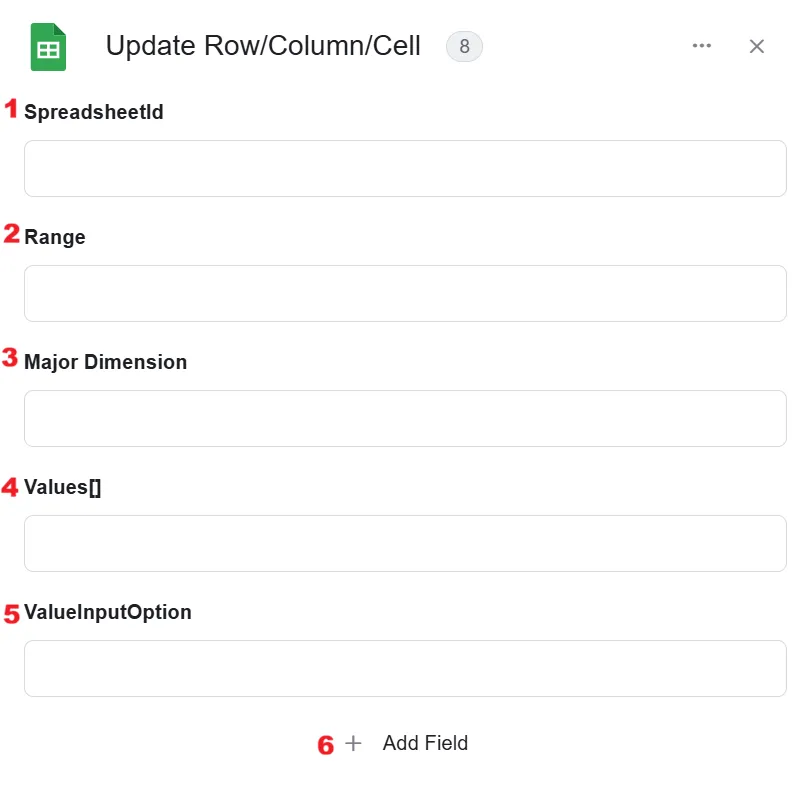Click the green Google Sheets icon
801x799 pixels.
[48, 47]
